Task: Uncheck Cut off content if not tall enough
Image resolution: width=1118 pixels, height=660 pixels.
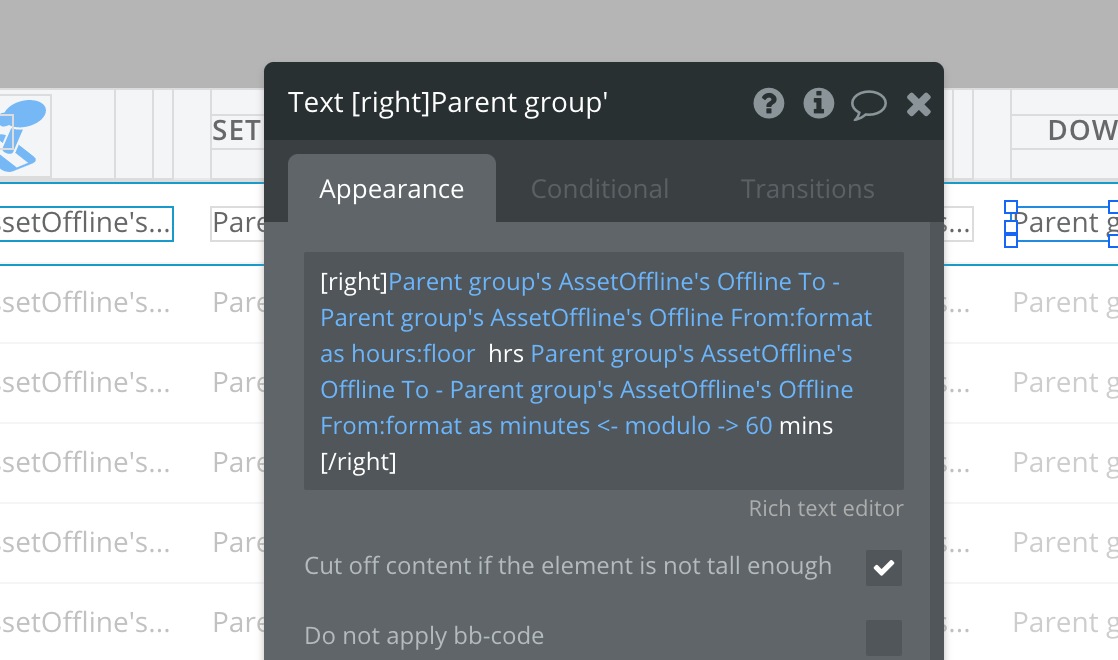Action: pos(884,568)
